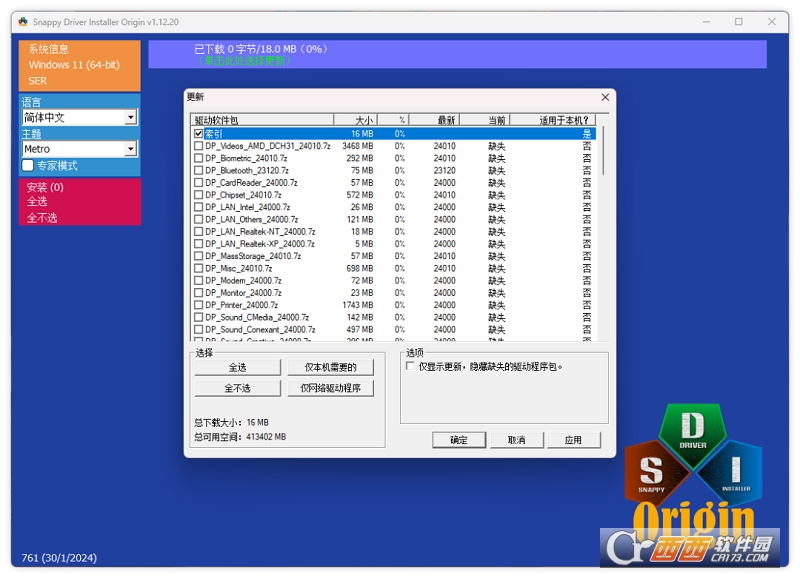
Task: Select the DP_LAN_Others_24000.7z row
Action: pyautogui.click(x=393, y=219)
